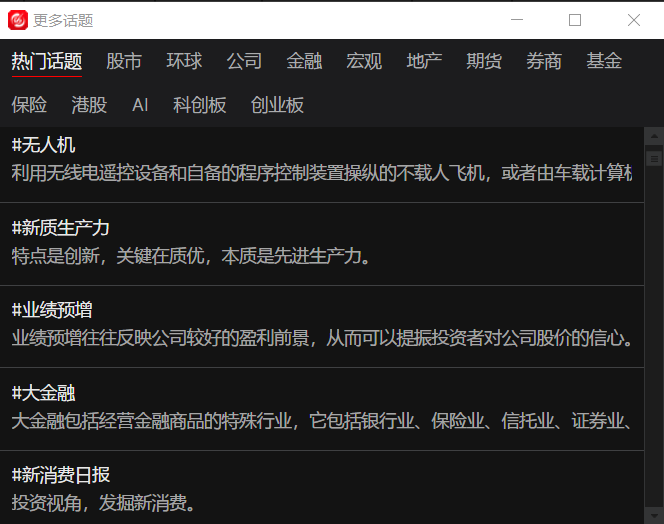
Task: Switch to the 股市 tab
Action: [124, 61]
